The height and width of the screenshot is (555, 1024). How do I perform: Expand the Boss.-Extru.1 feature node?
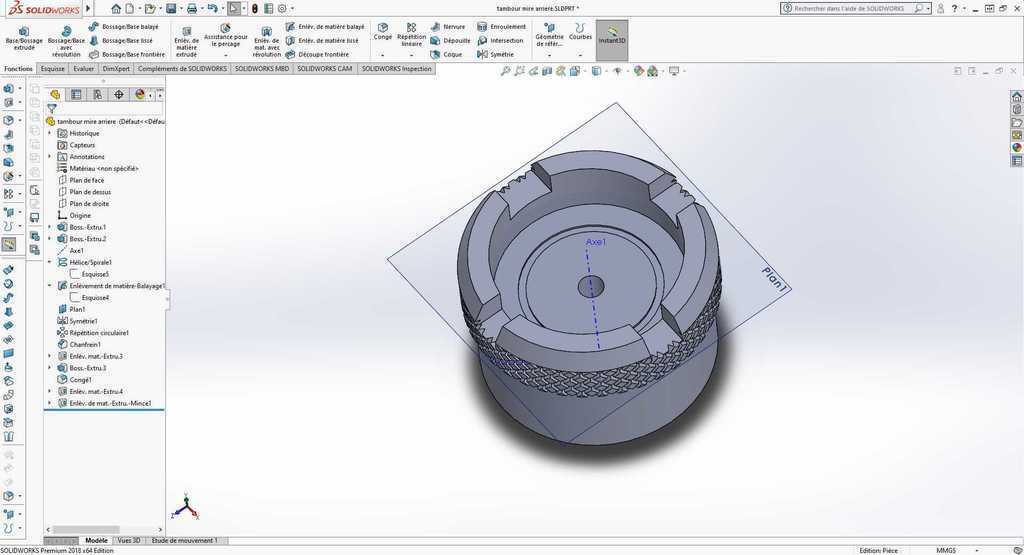[x=50, y=227]
